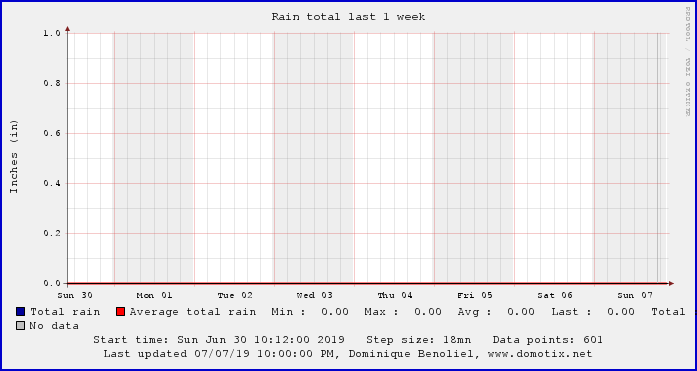Screen dimensions: 697x371
Task: Click the 0.6 y-axis value
Action: [52, 133]
